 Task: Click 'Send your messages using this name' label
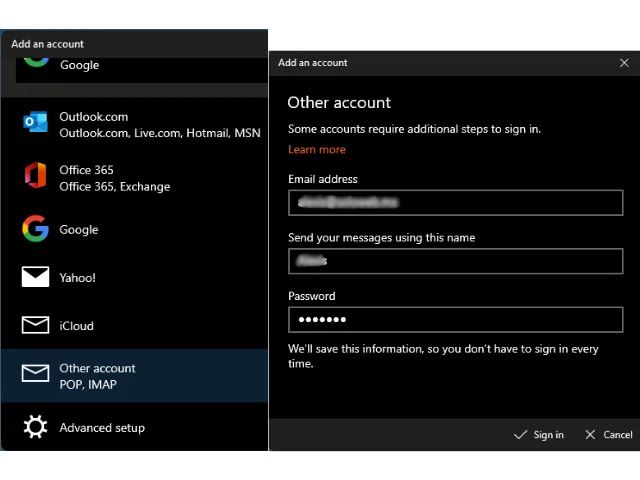click(x=382, y=238)
